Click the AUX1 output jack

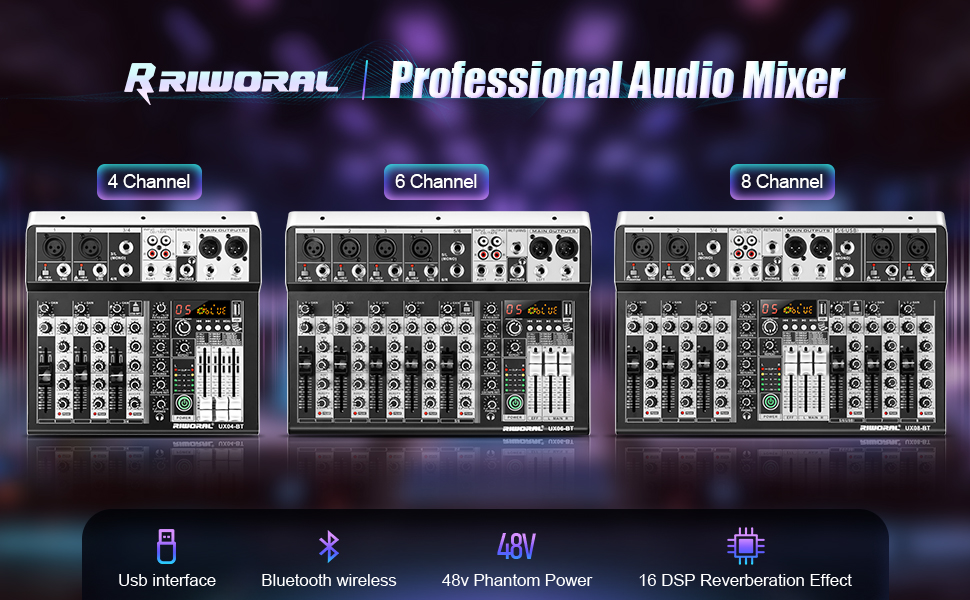click(x=483, y=271)
